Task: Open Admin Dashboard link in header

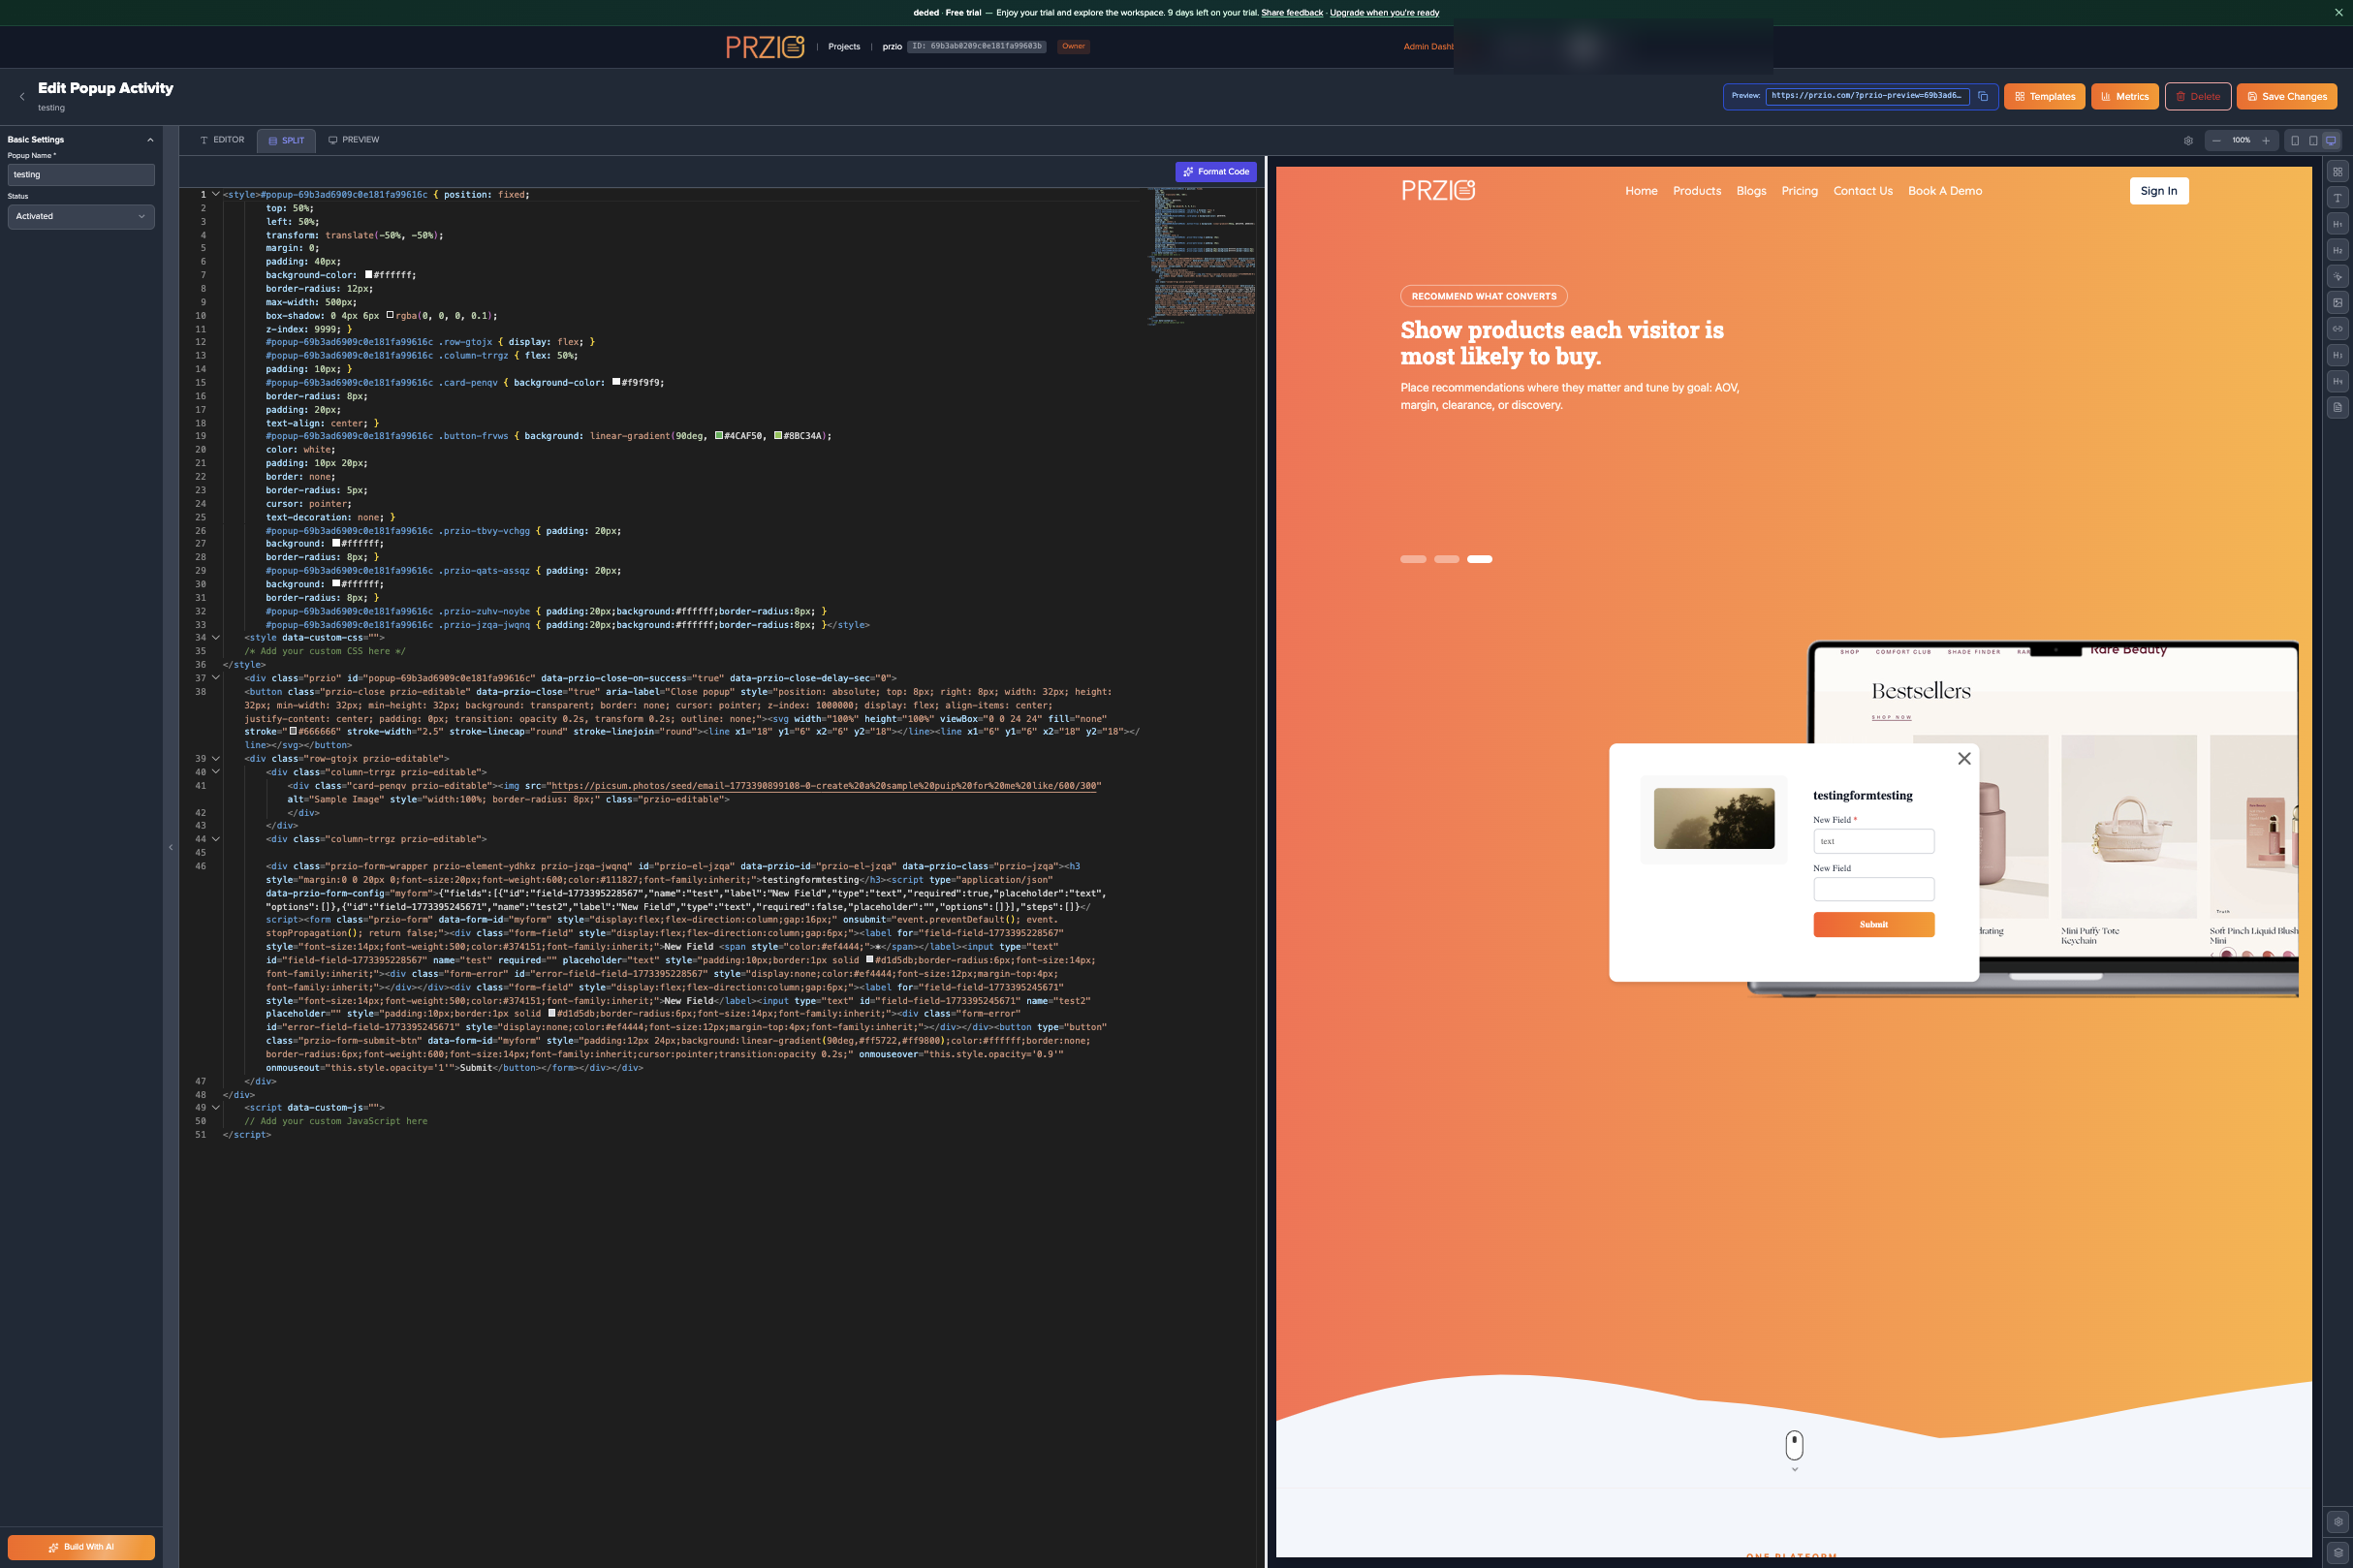Action: pyautogui.click(x=1428, y=47)
